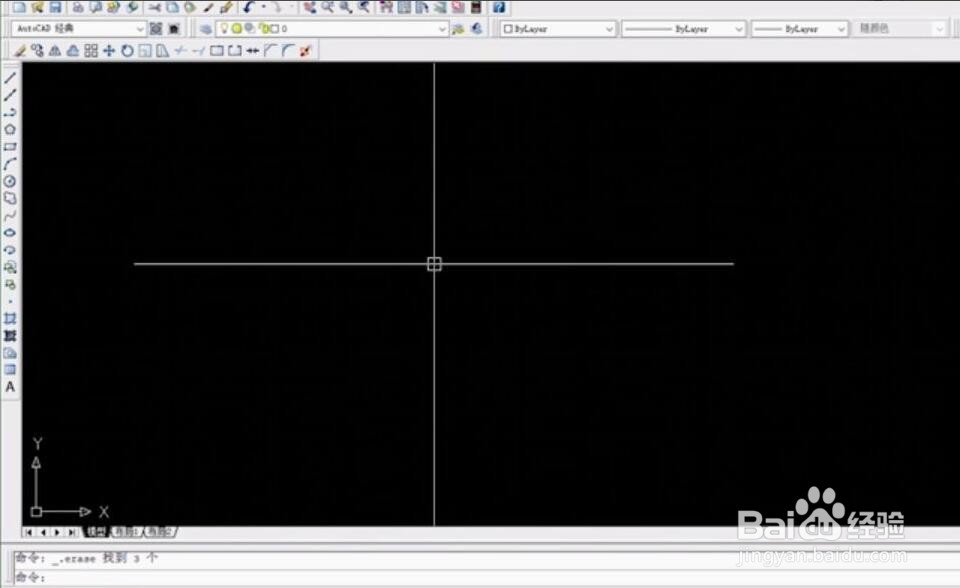960x588 pixels.
Task: Click the Offset modify tool
Action: tap(73, 51)
